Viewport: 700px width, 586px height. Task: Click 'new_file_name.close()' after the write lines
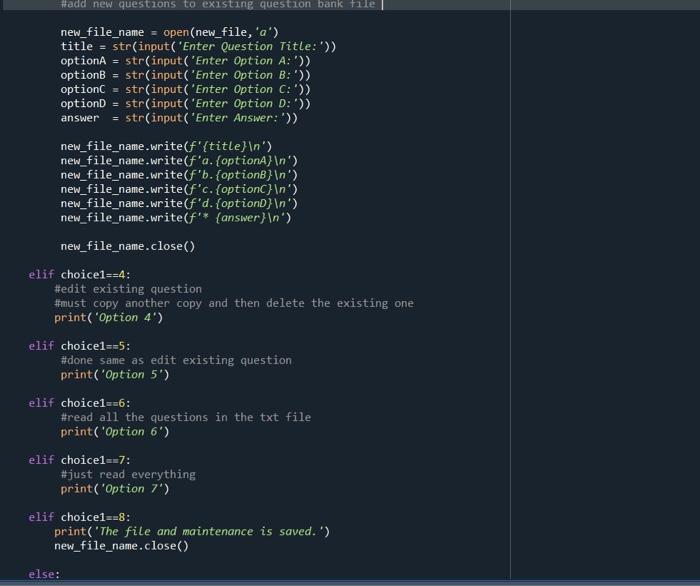128,246
